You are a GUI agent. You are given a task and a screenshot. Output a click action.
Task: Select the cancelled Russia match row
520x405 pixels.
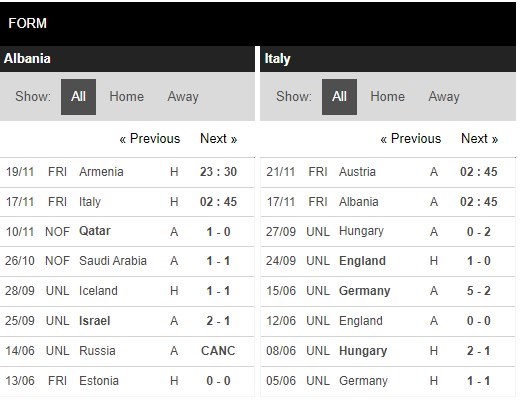click(127, 351)
